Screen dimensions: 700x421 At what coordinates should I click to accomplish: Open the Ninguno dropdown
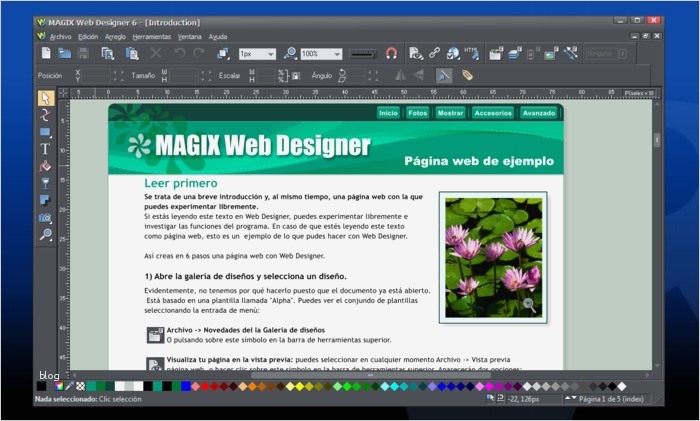click(623, 54)
